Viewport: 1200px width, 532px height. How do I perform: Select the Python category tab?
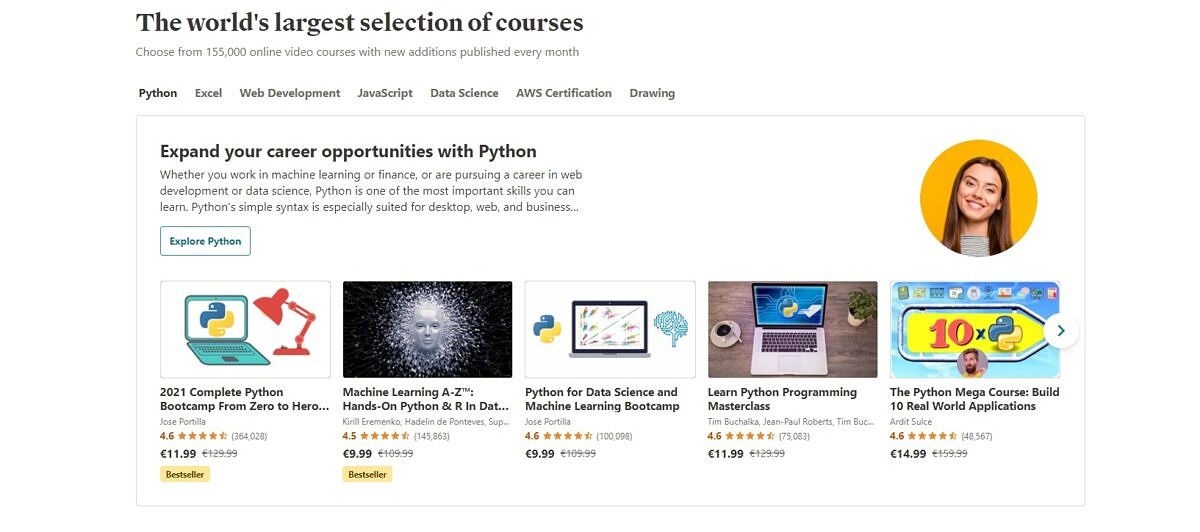158,93
